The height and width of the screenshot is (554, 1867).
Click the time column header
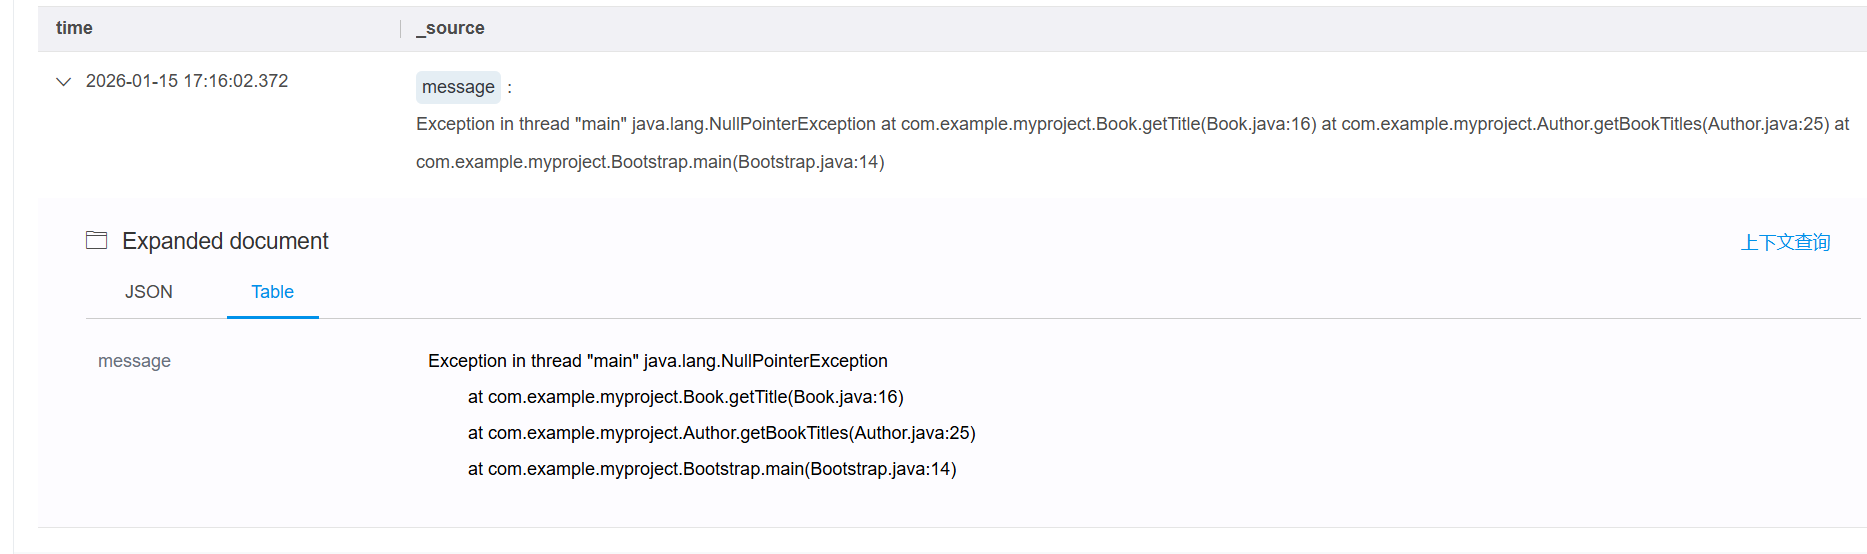coord(74,28)
